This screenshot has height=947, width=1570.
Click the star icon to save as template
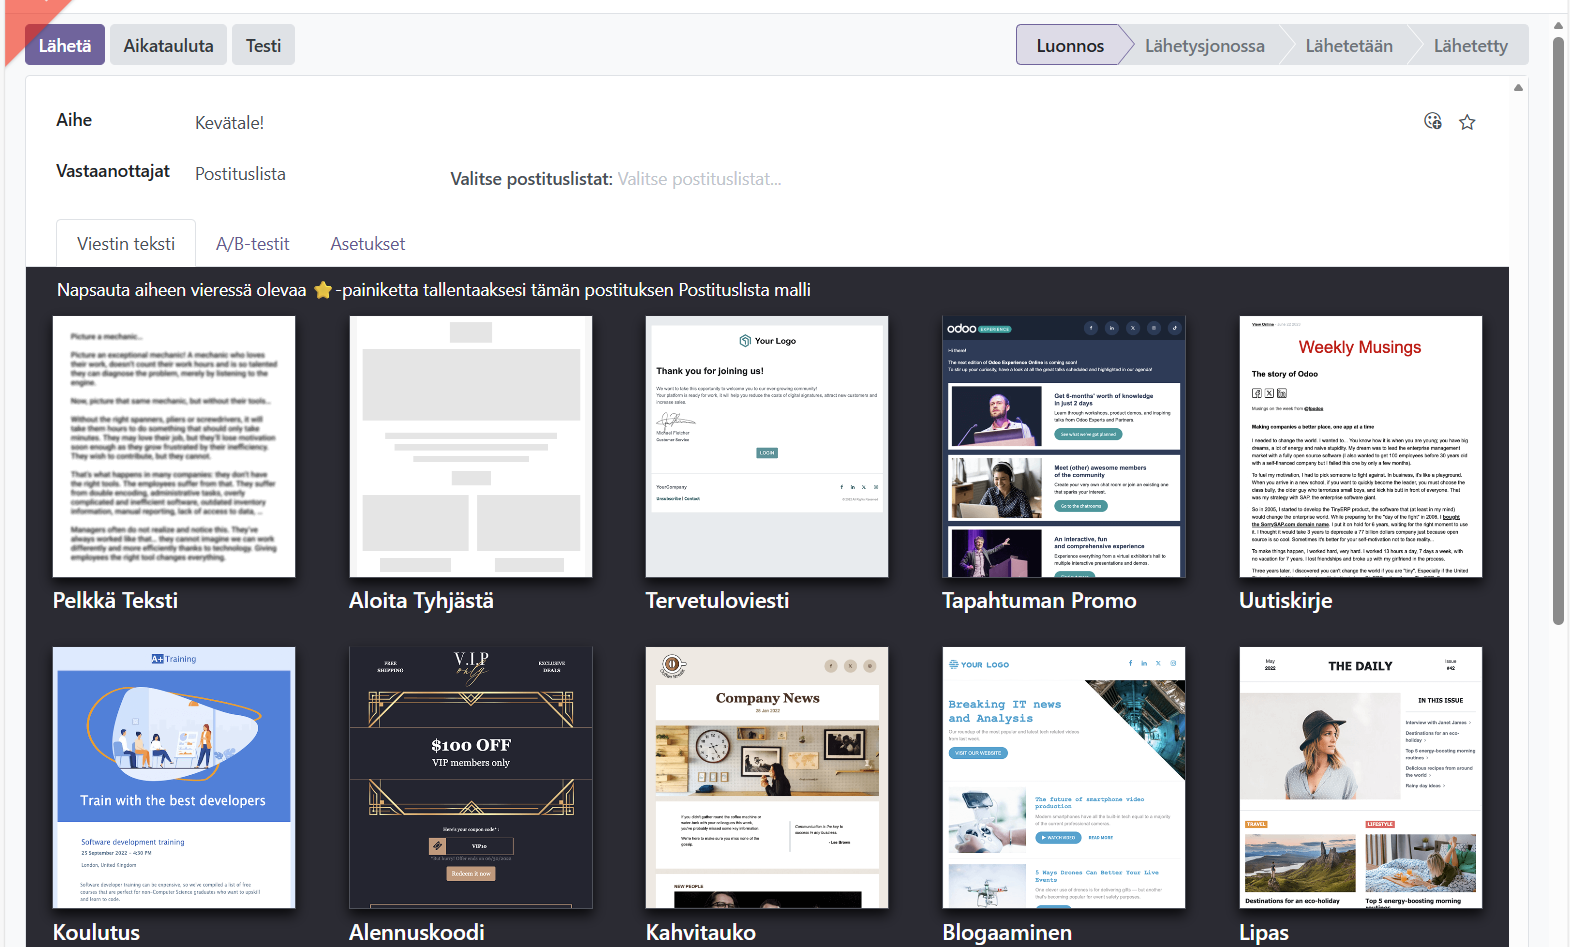1467,122
